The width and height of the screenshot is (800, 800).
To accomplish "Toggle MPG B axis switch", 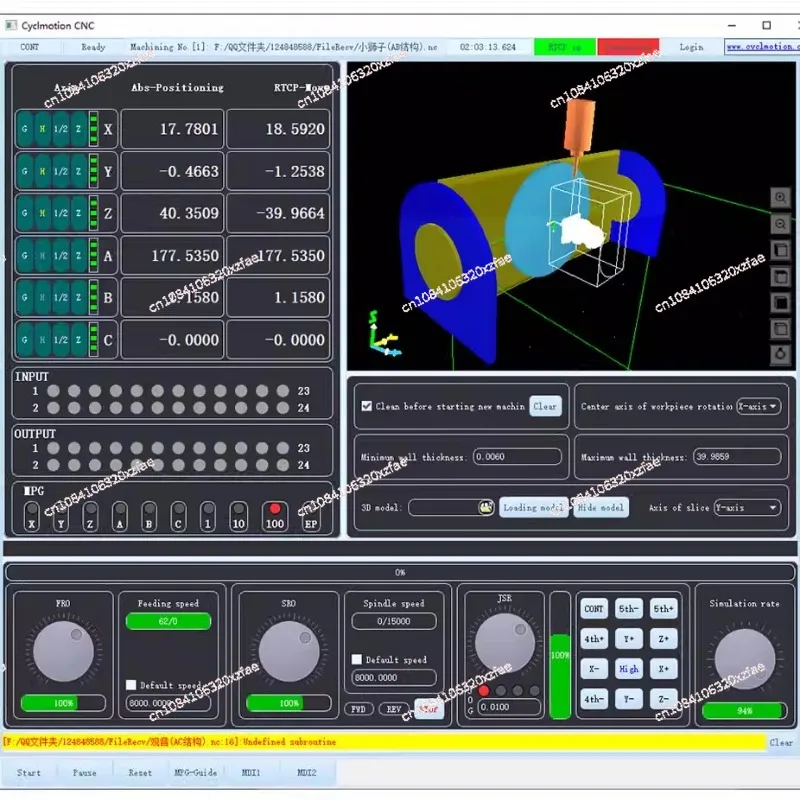I will [x=149, y=516].
